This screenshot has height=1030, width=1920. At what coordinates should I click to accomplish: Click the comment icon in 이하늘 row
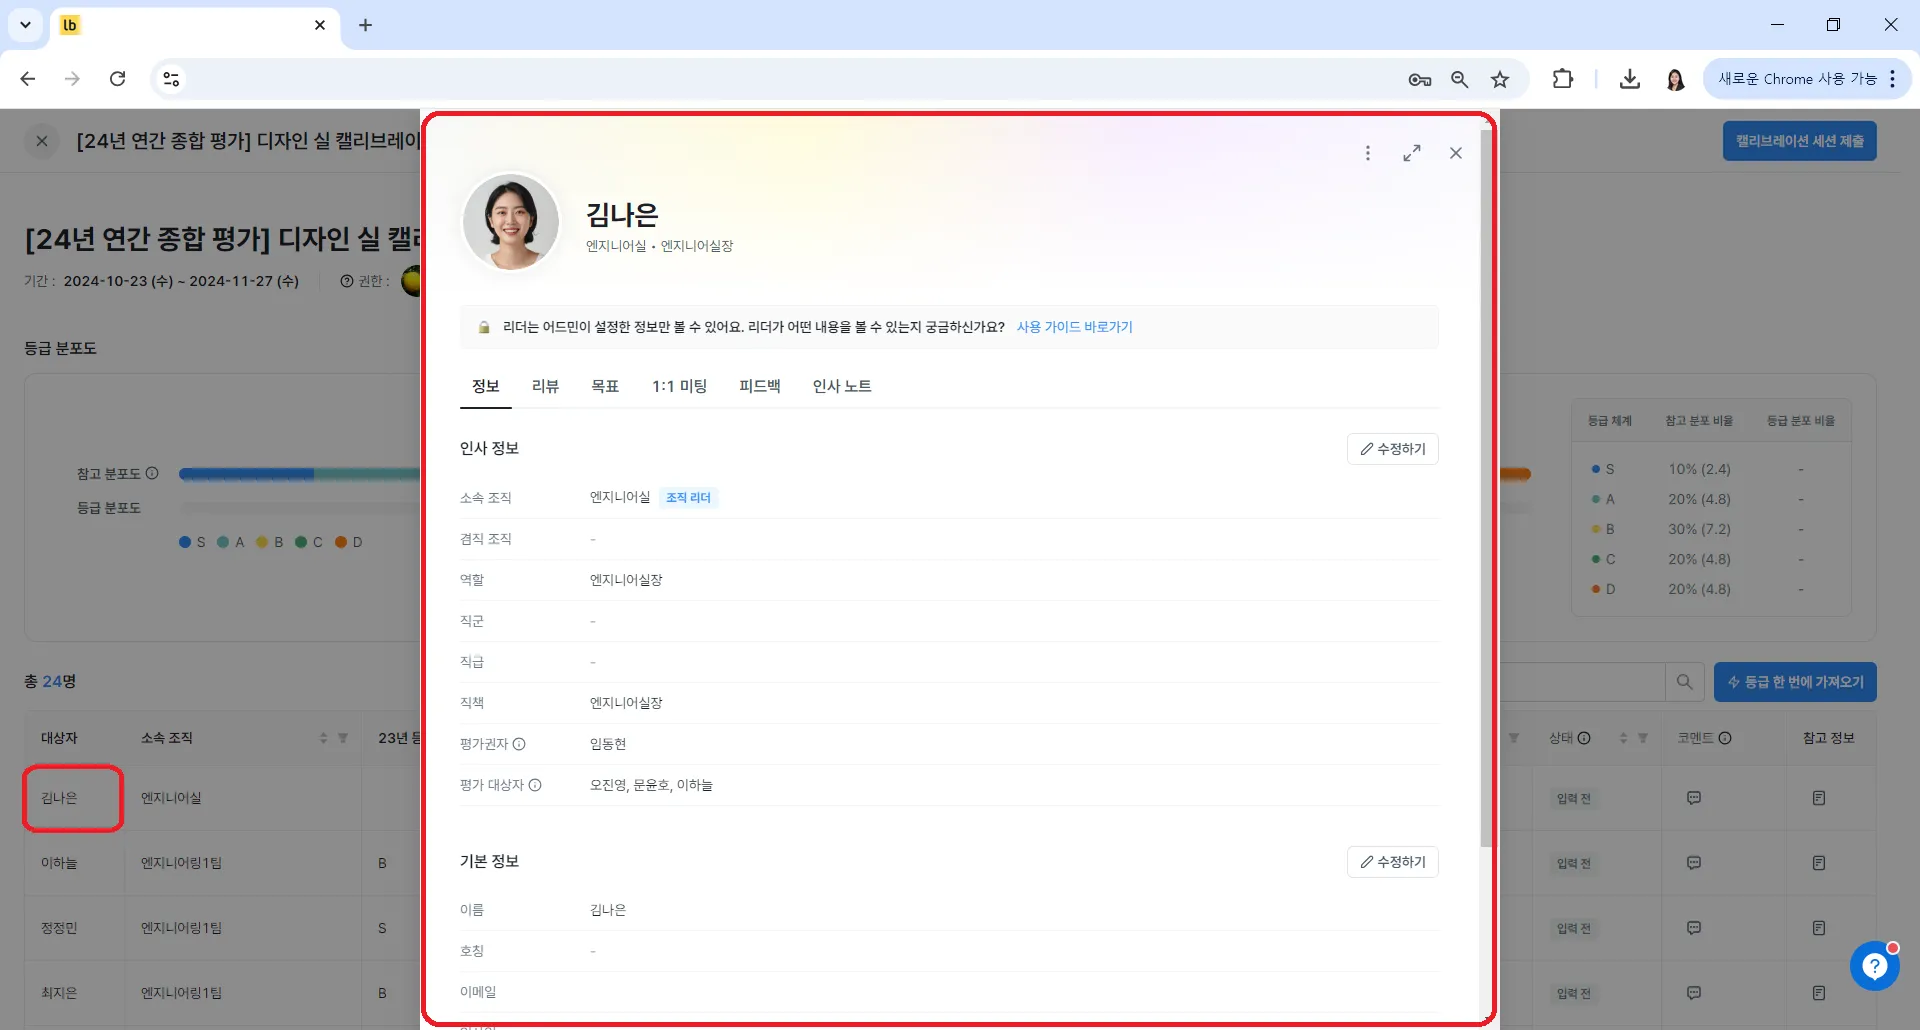(1694, 863)
